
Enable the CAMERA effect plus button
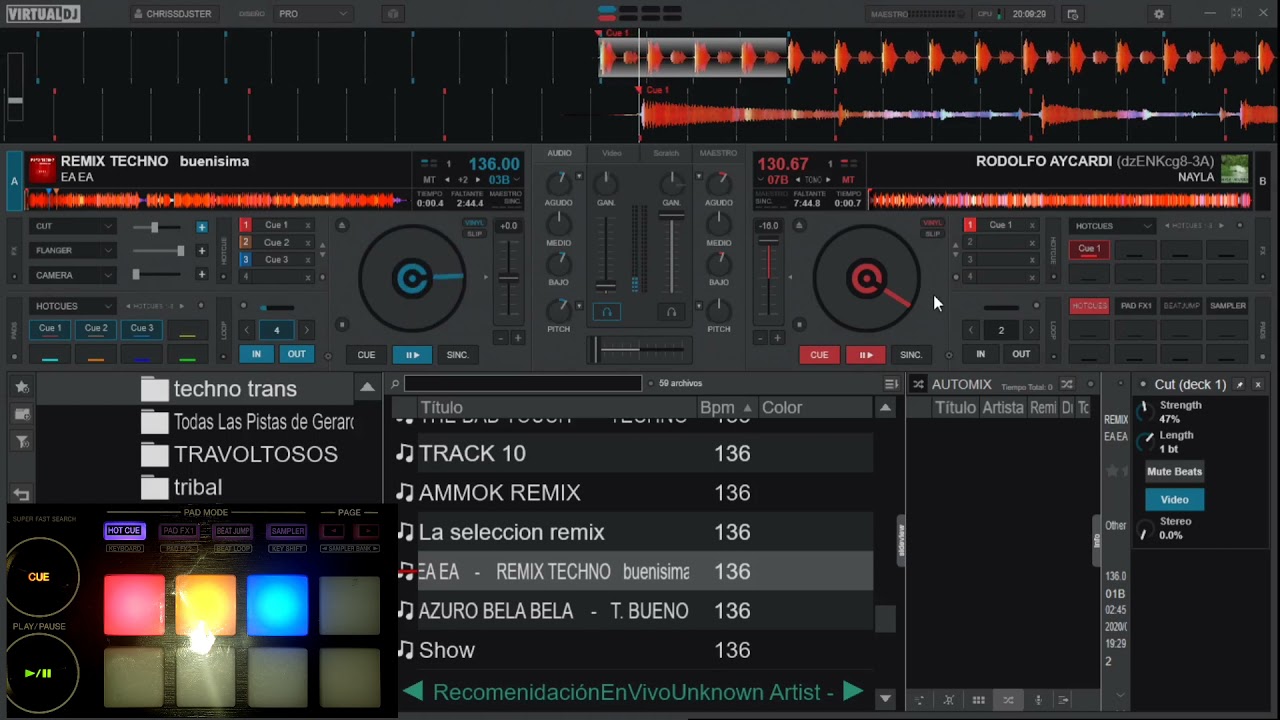(201, 275)
